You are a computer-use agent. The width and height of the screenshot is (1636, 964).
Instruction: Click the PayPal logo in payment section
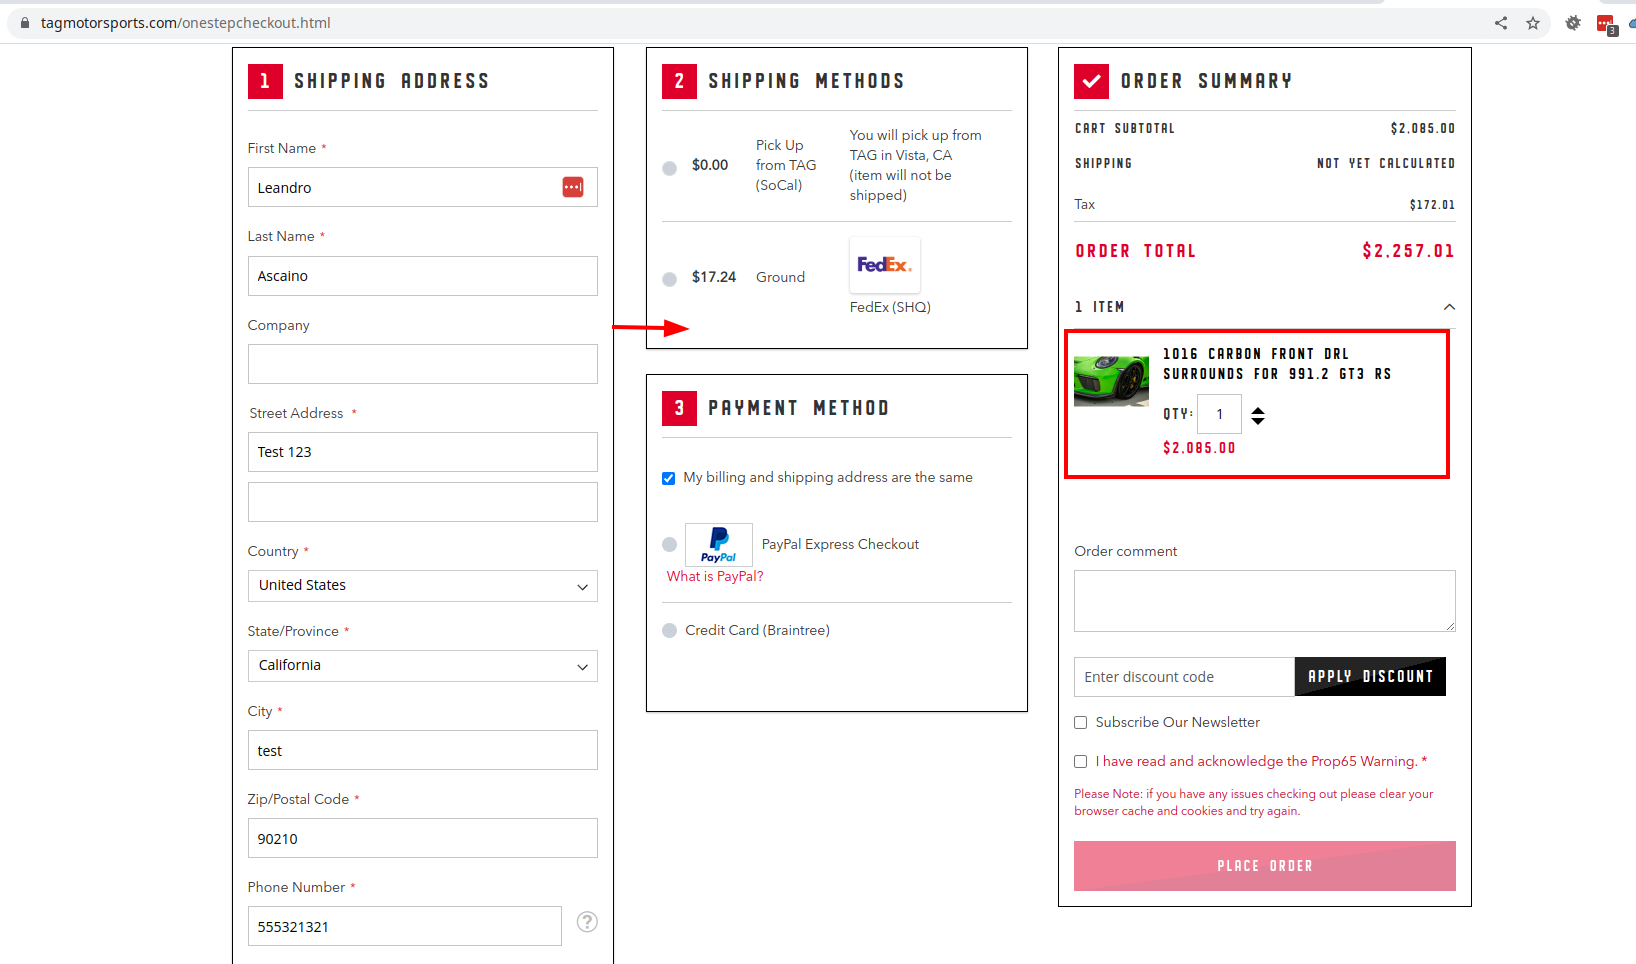click(718, 544)
